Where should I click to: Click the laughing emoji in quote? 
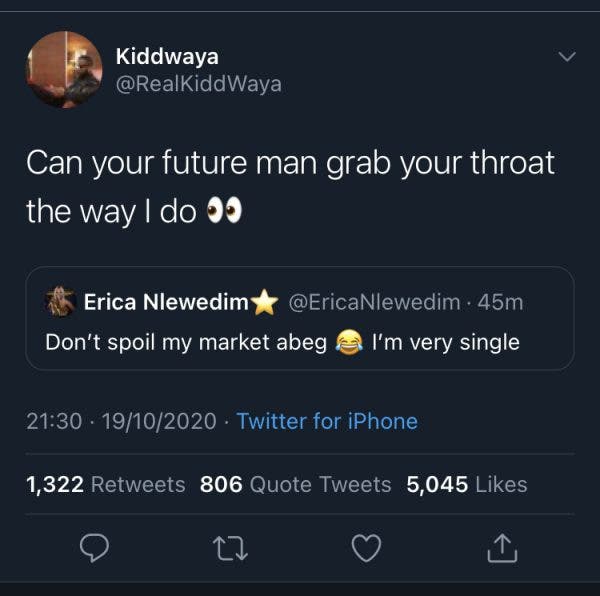(349, 343)
